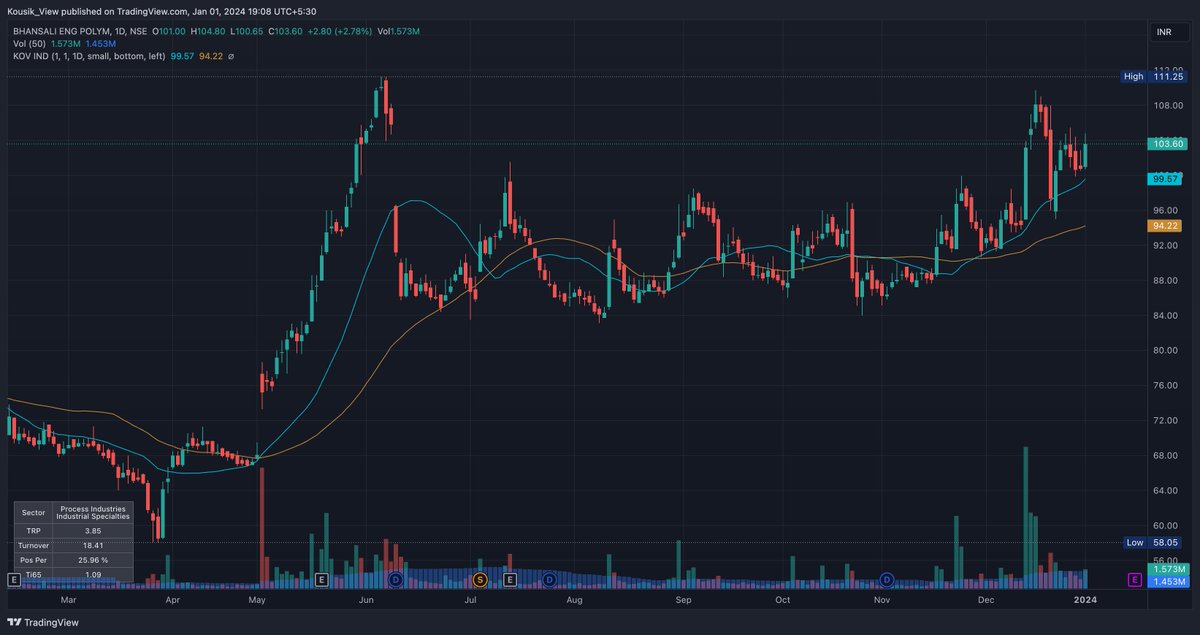The width and height of the screenshot is (1200, 635).
Task: Click the 108.00 price axis label
Action: click(1169, 105)
